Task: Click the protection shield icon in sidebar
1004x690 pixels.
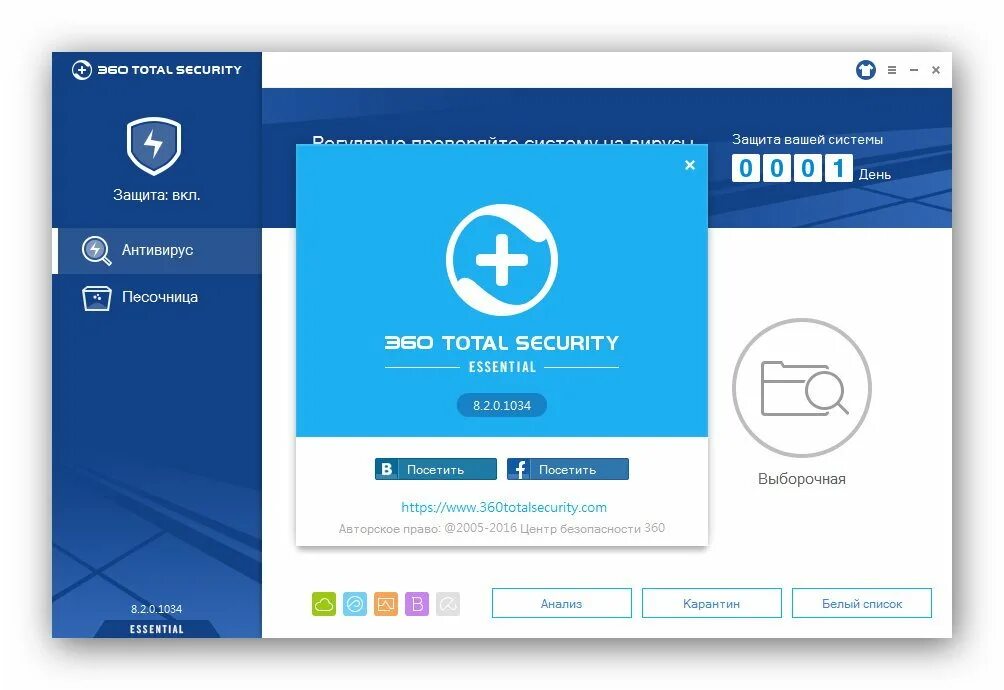Action: point(154,146)
